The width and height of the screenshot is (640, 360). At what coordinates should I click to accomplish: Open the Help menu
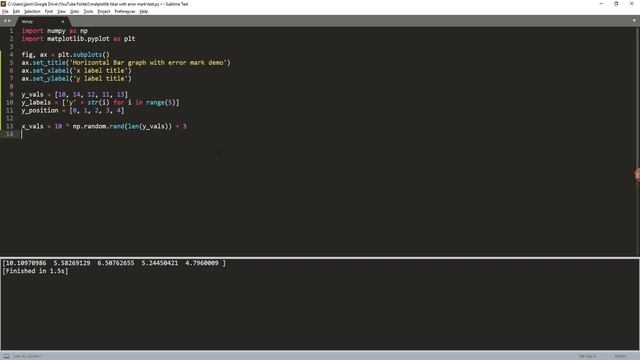[144, 11]
